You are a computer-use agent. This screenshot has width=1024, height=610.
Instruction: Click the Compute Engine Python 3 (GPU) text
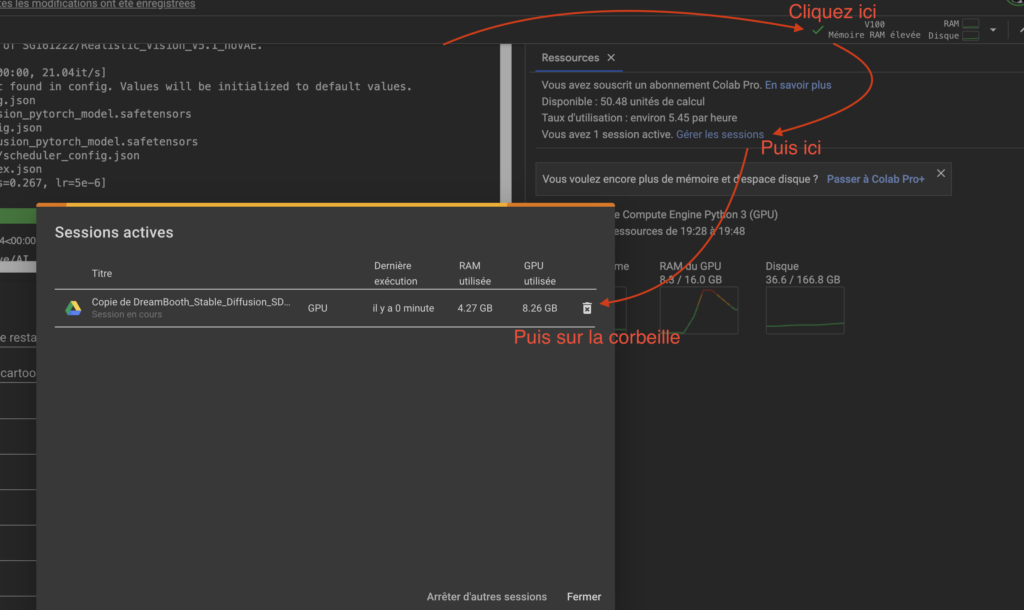696,214
